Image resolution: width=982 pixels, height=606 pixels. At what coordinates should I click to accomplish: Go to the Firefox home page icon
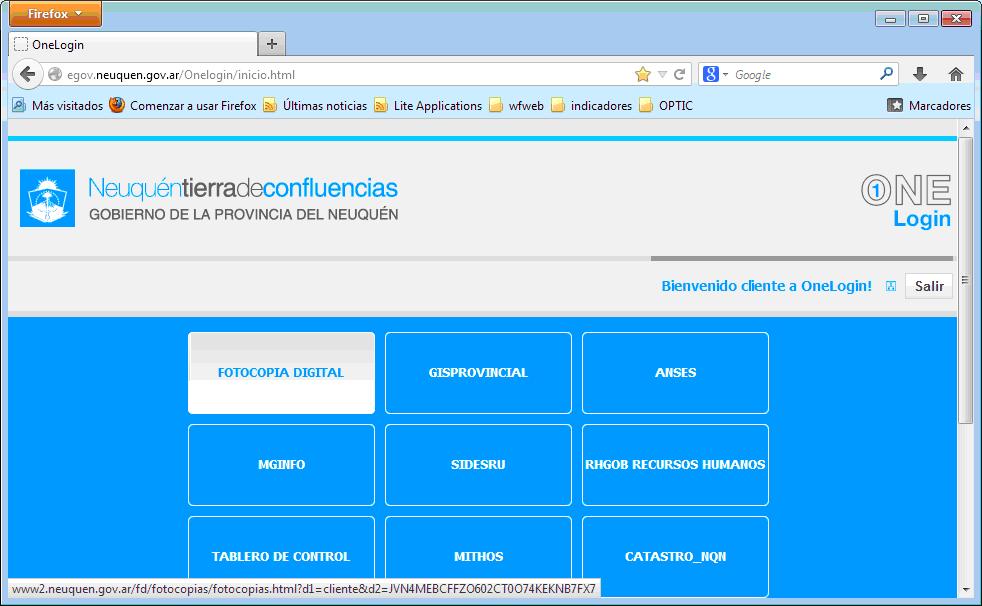[x=955, y=74]
